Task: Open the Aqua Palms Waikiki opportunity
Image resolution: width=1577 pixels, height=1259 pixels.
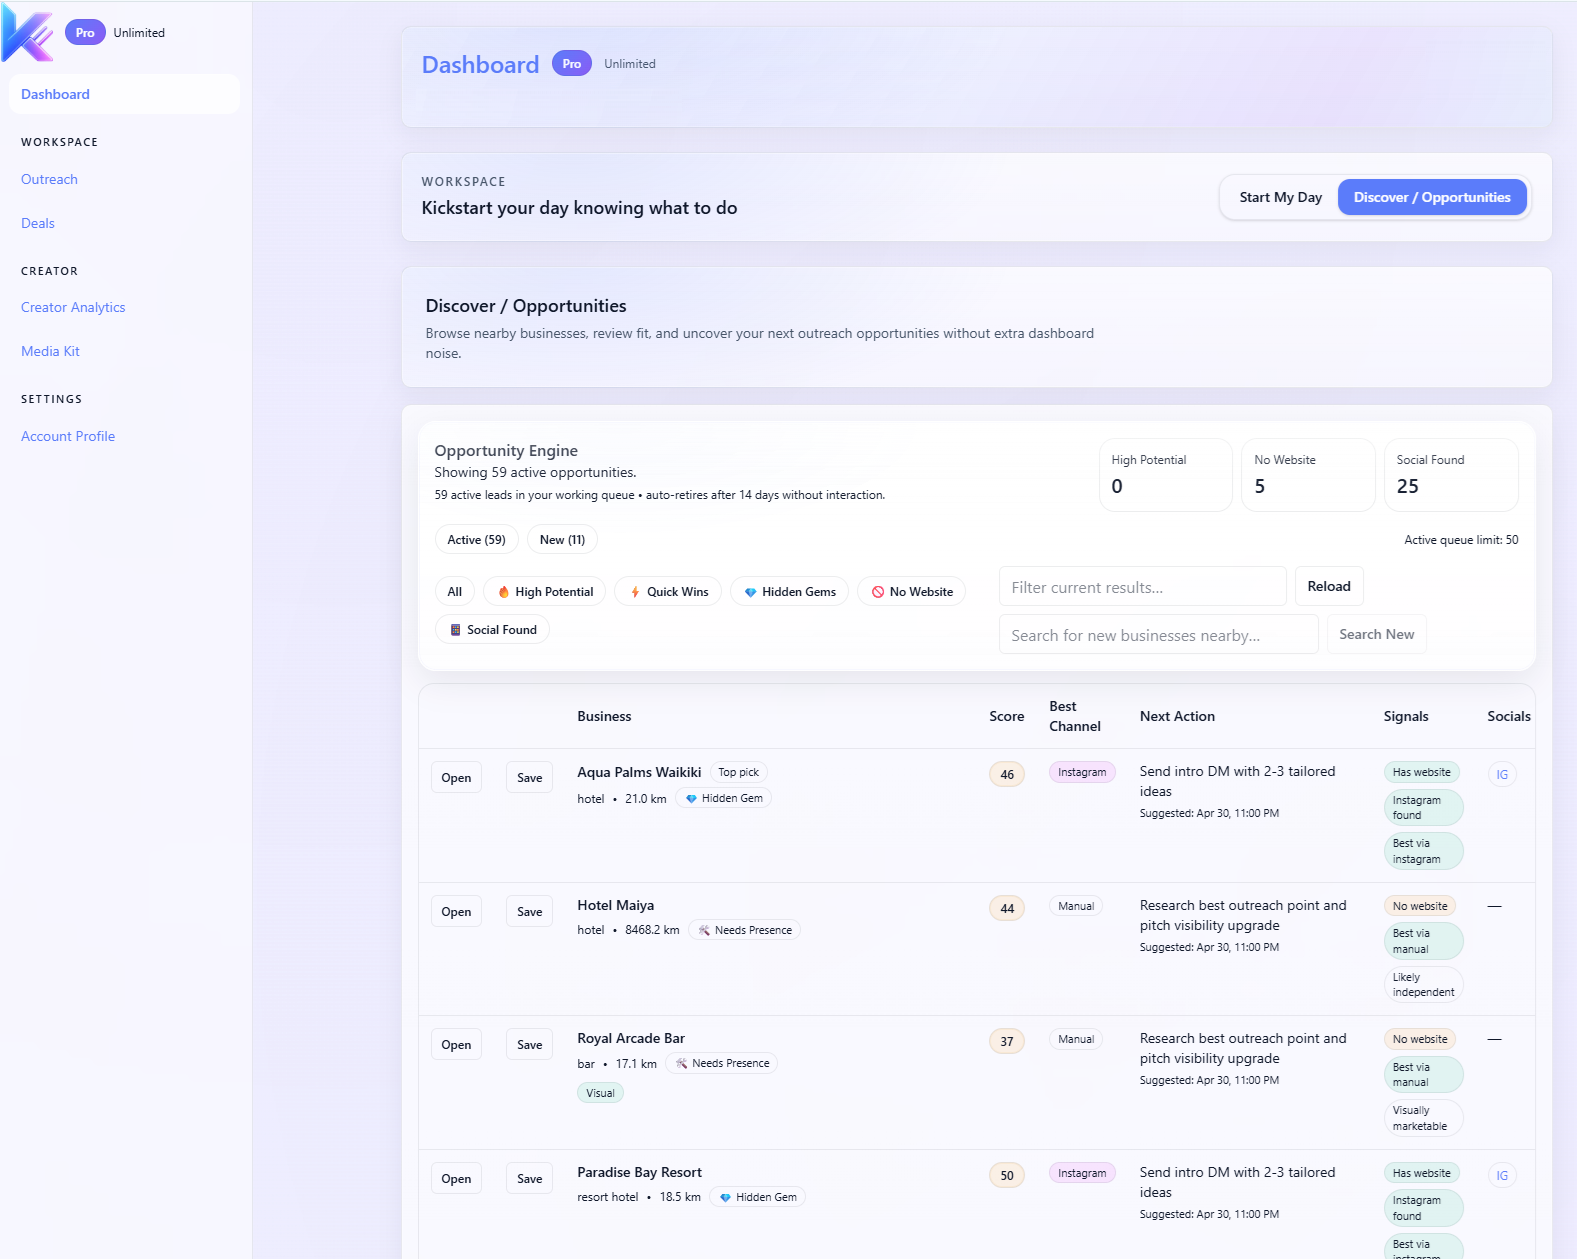Action: pyautogui.click(x=456, y=778)
